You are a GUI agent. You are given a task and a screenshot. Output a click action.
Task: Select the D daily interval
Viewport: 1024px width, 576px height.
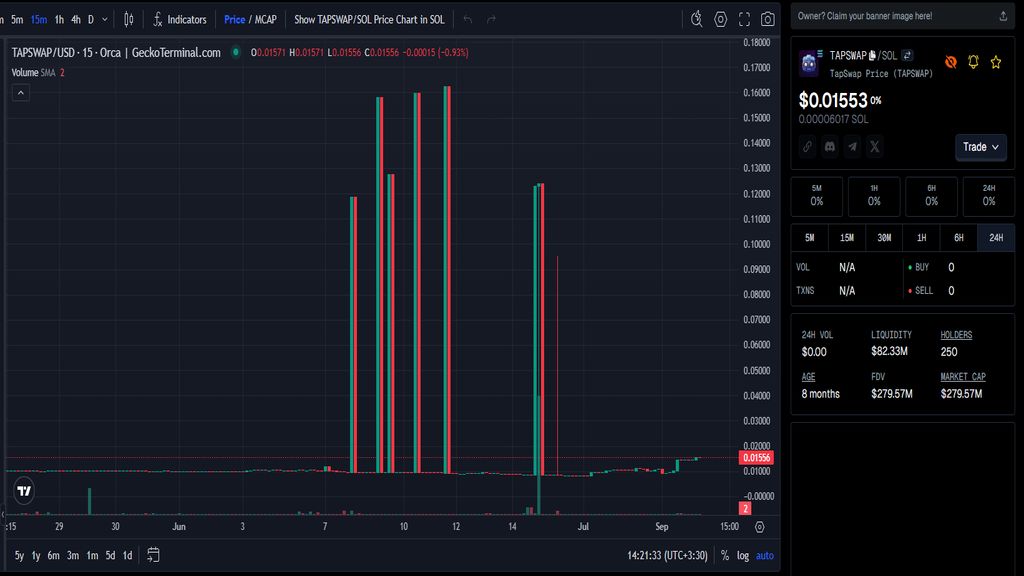click(91, 20)
